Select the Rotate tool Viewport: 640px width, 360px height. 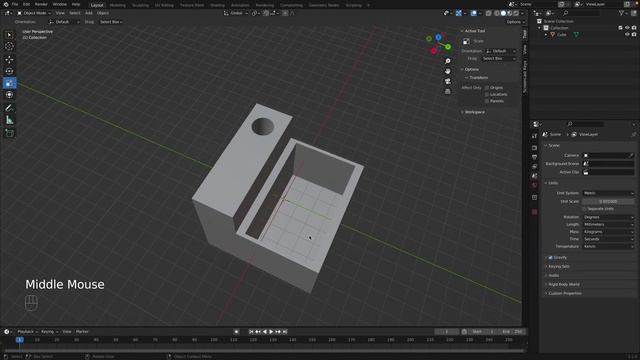pyautogui.click(x=9, y=71)
